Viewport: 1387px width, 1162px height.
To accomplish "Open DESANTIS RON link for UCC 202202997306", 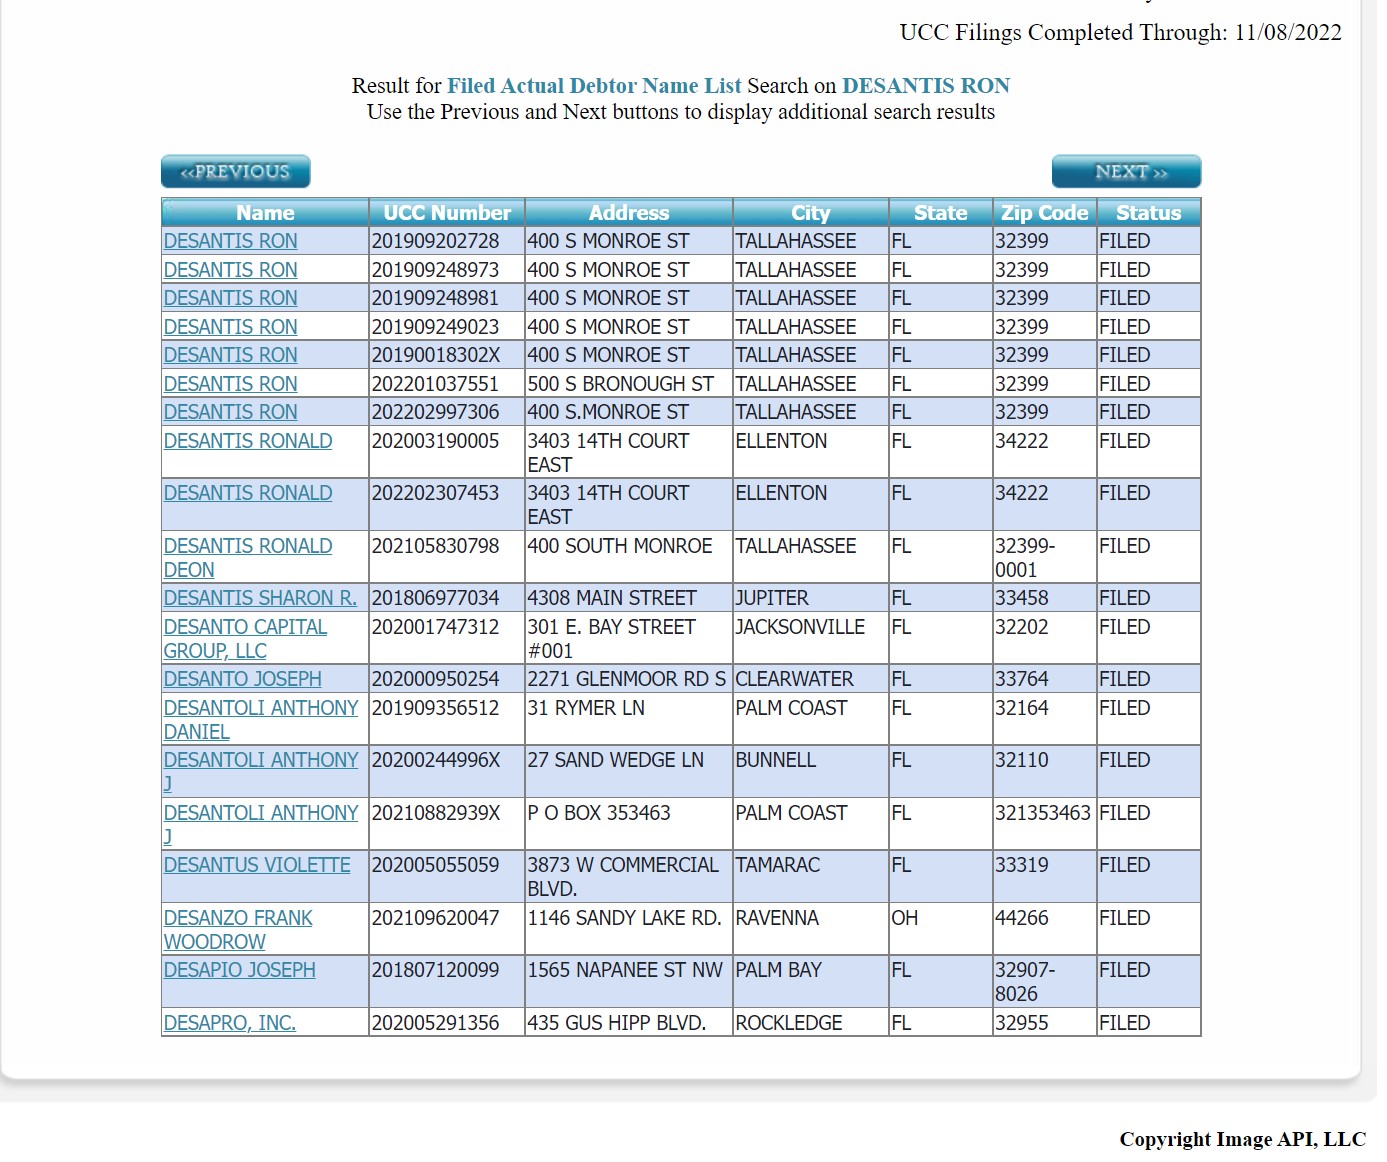I will (230, 412).
